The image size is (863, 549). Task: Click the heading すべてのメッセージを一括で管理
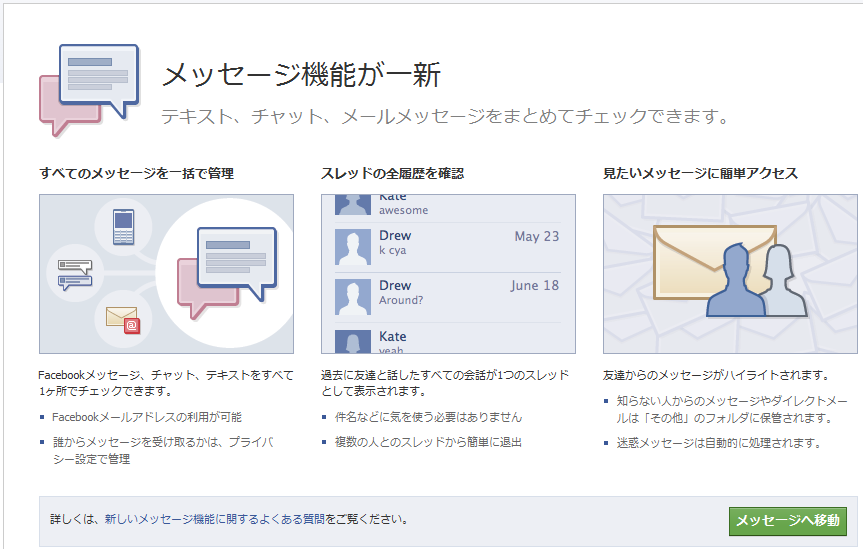[x=136, y=174]
